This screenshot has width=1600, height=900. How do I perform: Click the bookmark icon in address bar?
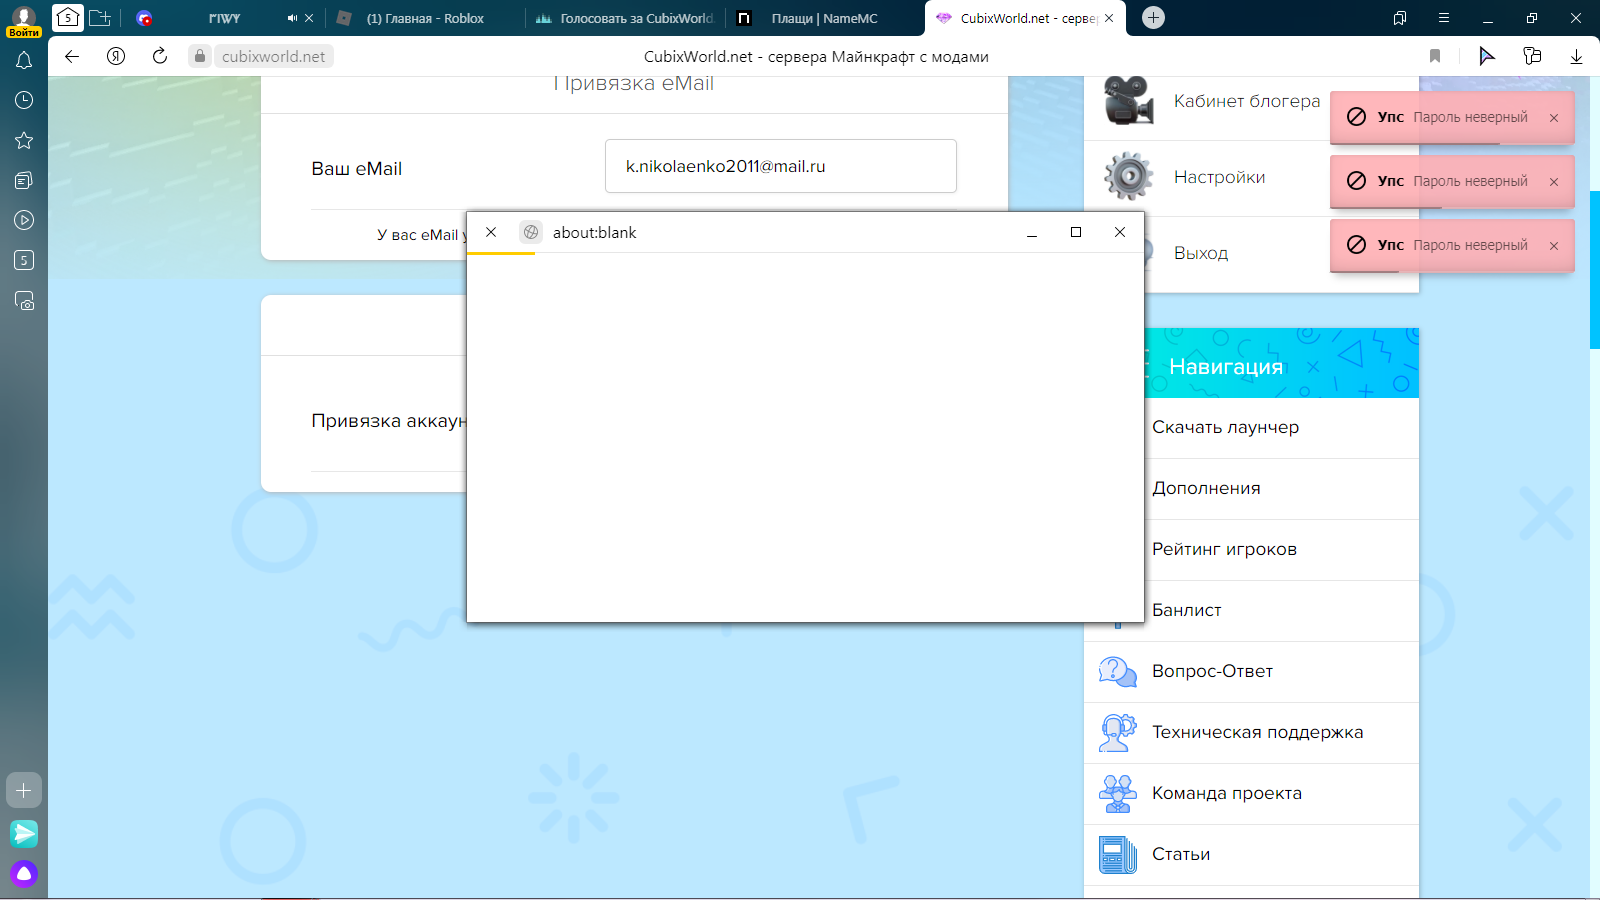(x=1435, y=57)
